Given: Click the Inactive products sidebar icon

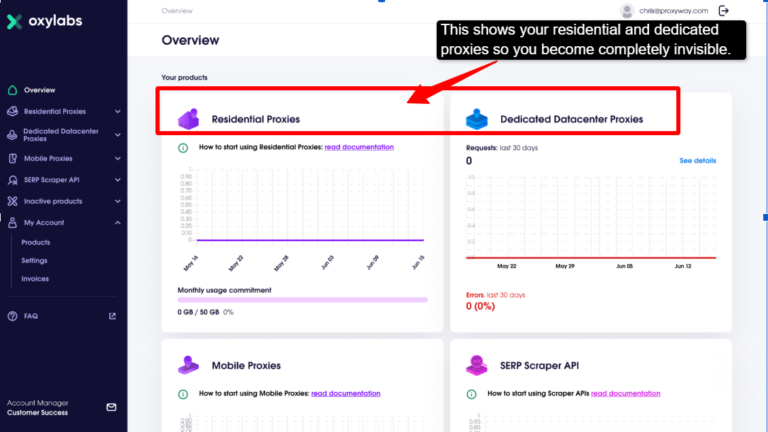Looking at the screenshot, I should [x=12, y=201].
